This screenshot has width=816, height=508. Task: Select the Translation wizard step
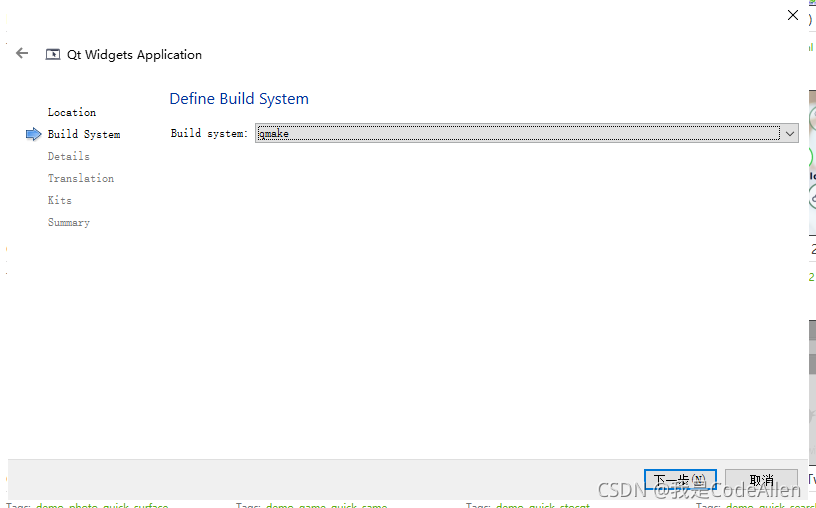(81, 178)
